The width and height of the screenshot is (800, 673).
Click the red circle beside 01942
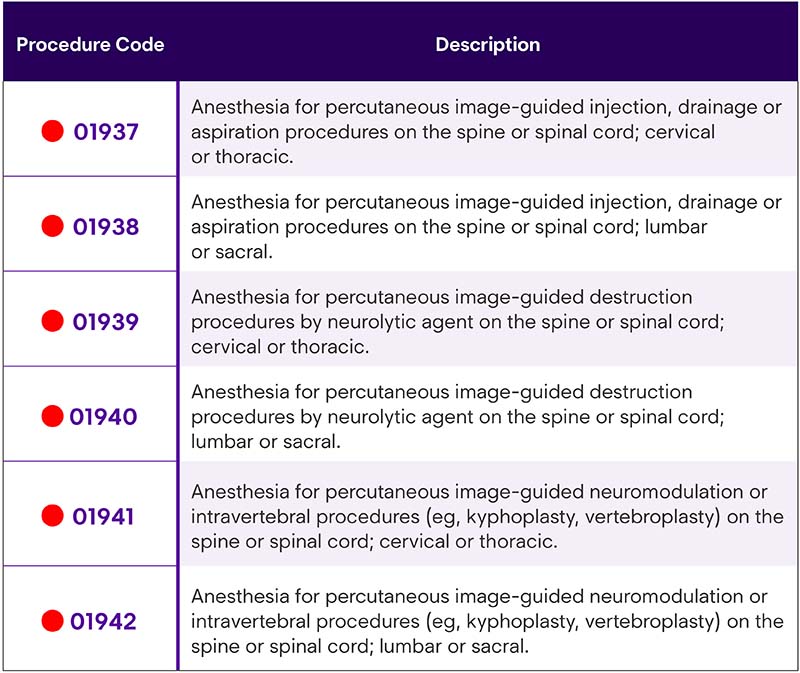[53, 620]
